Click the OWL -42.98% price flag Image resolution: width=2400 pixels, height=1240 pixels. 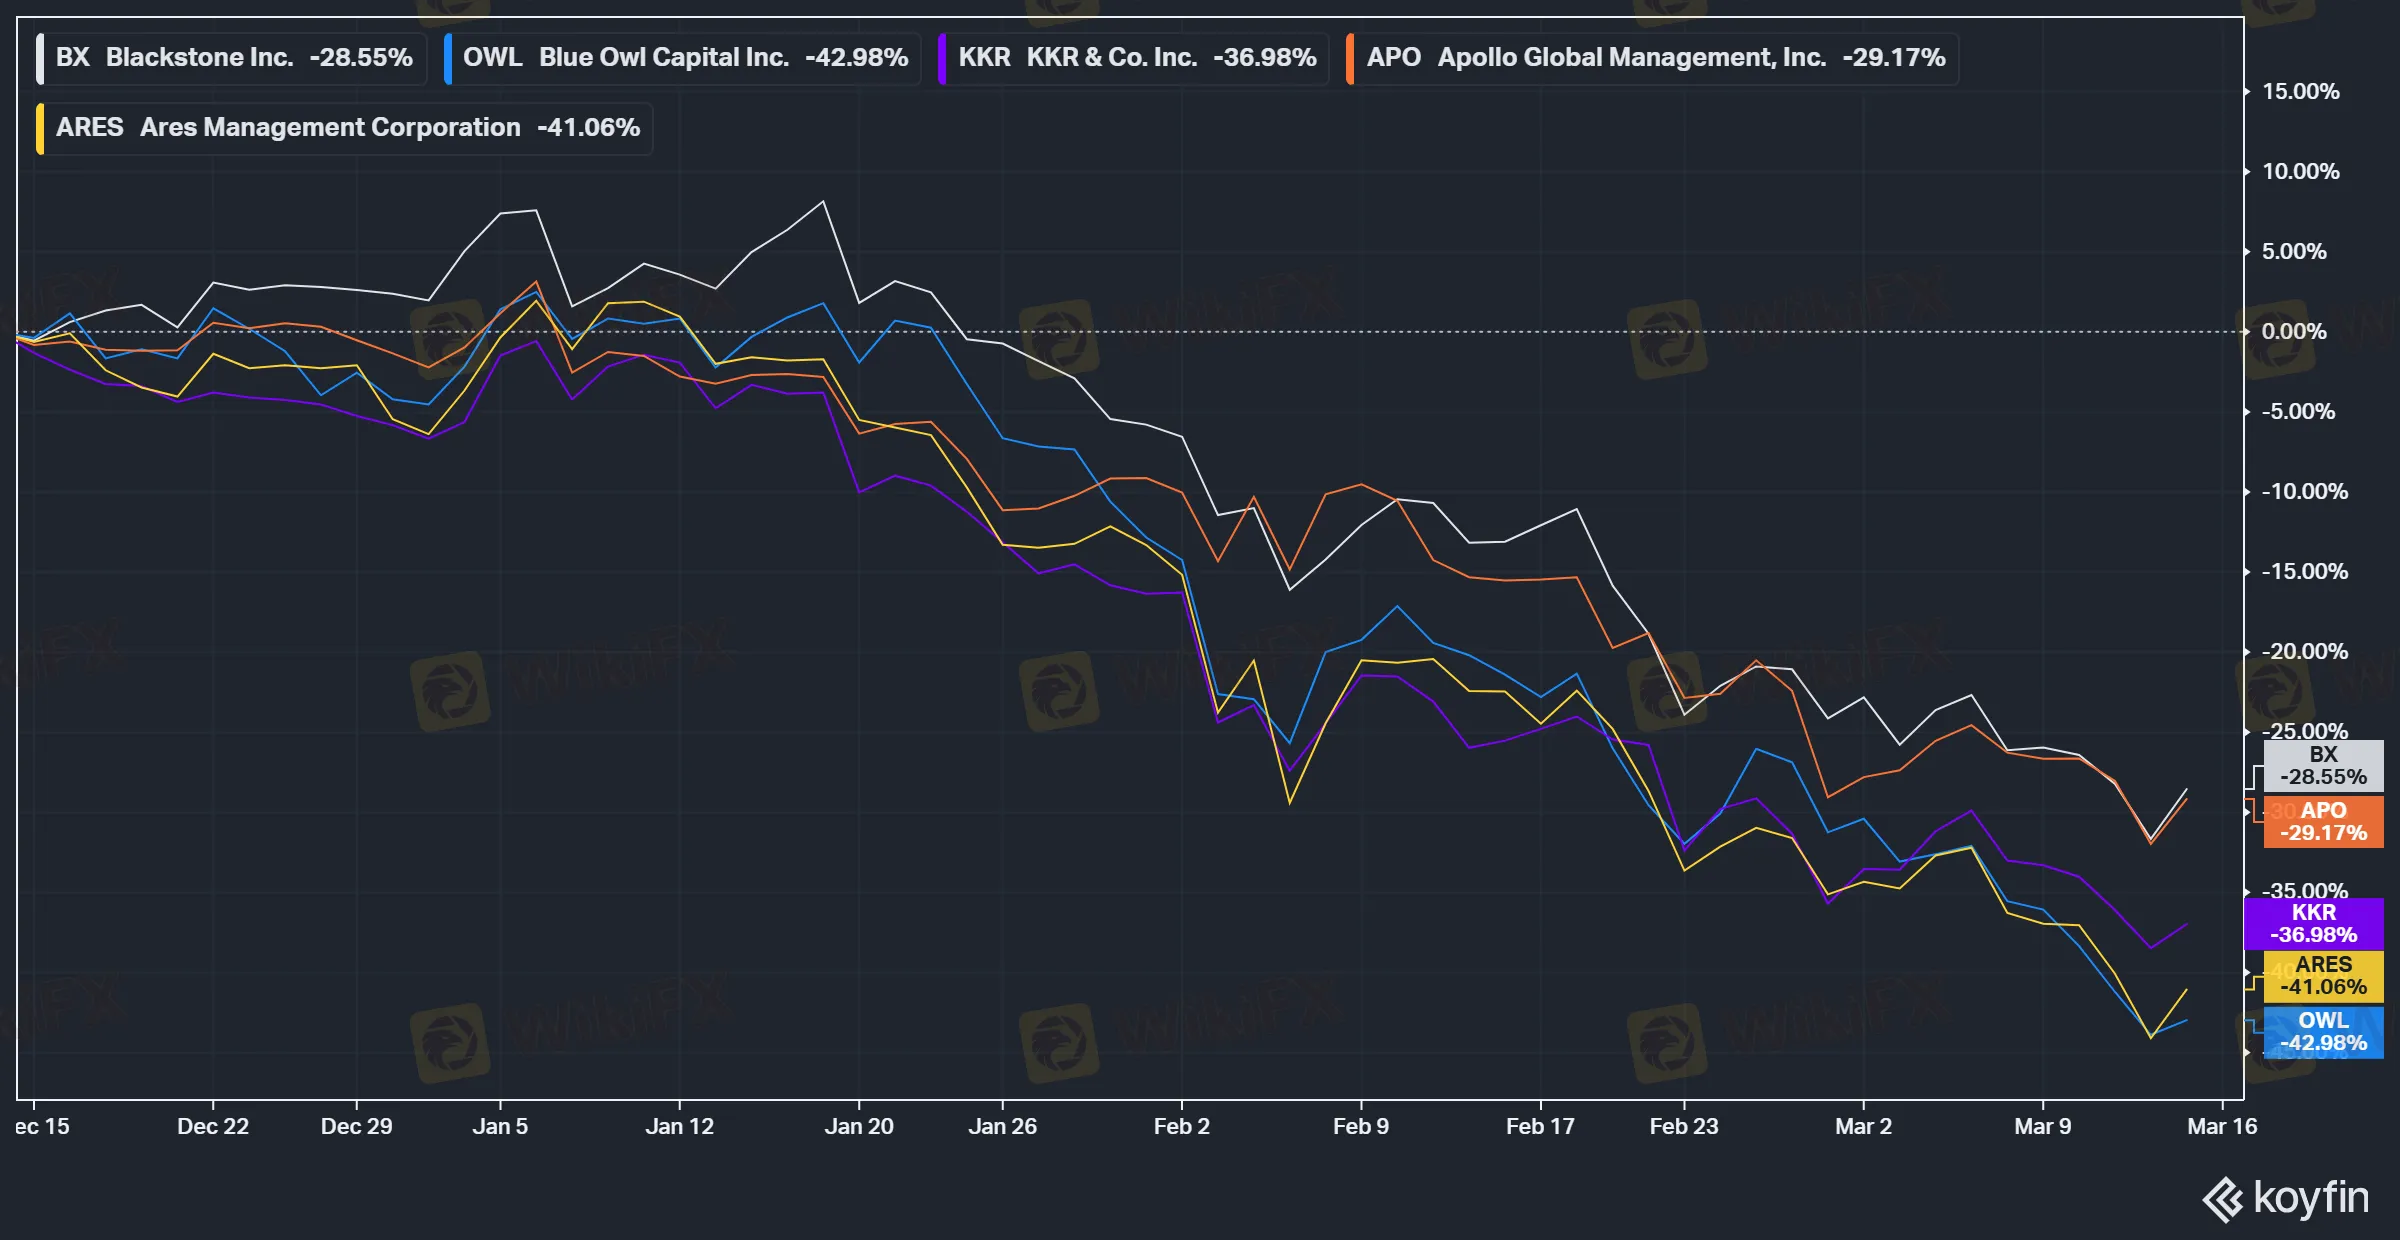pos(2322,1033)
